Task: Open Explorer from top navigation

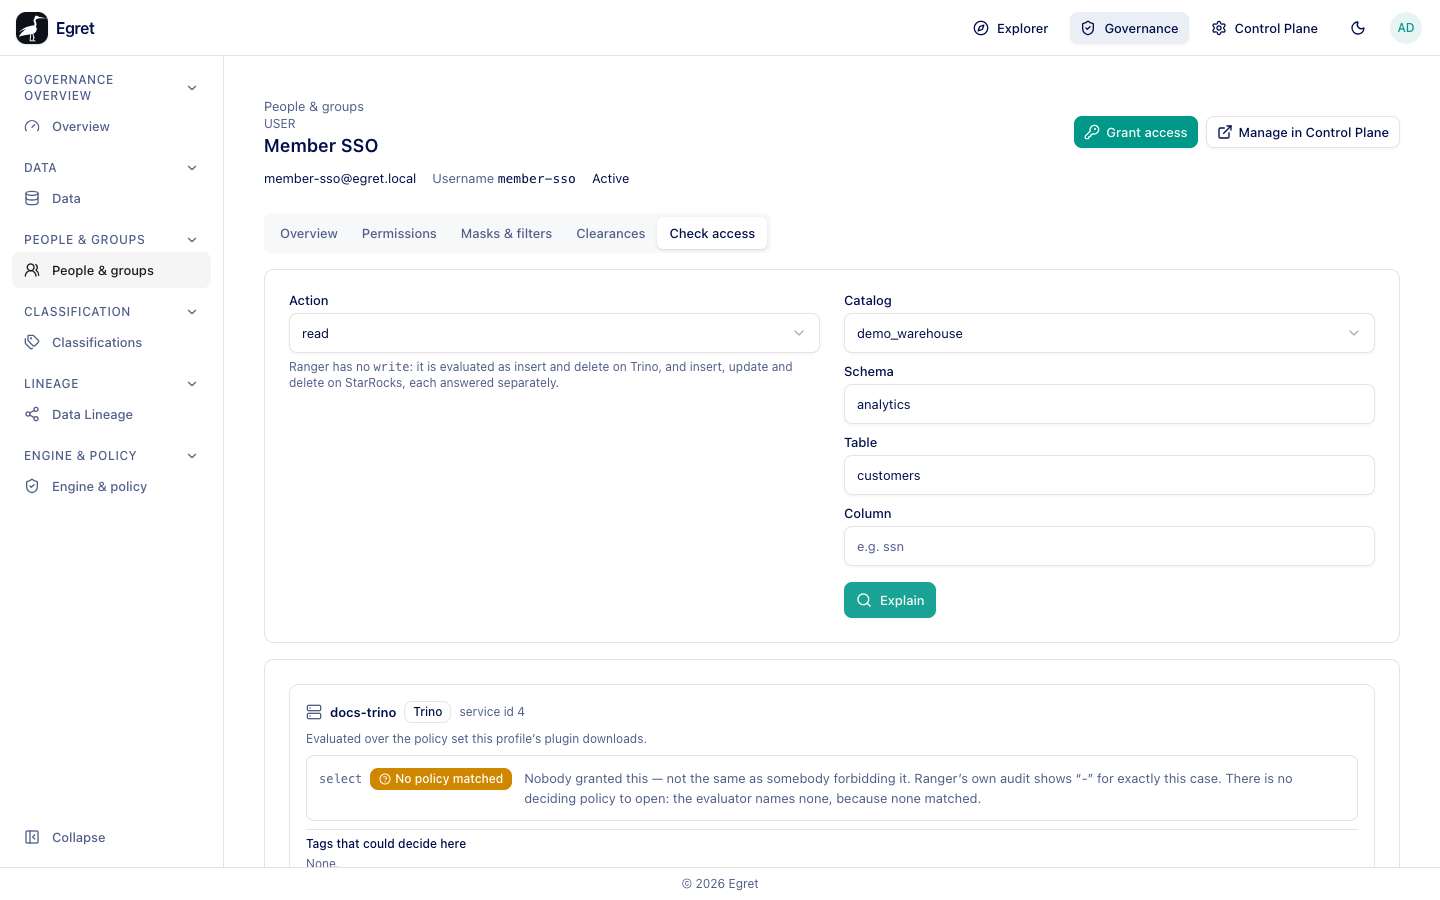Action: (1011, 28)
